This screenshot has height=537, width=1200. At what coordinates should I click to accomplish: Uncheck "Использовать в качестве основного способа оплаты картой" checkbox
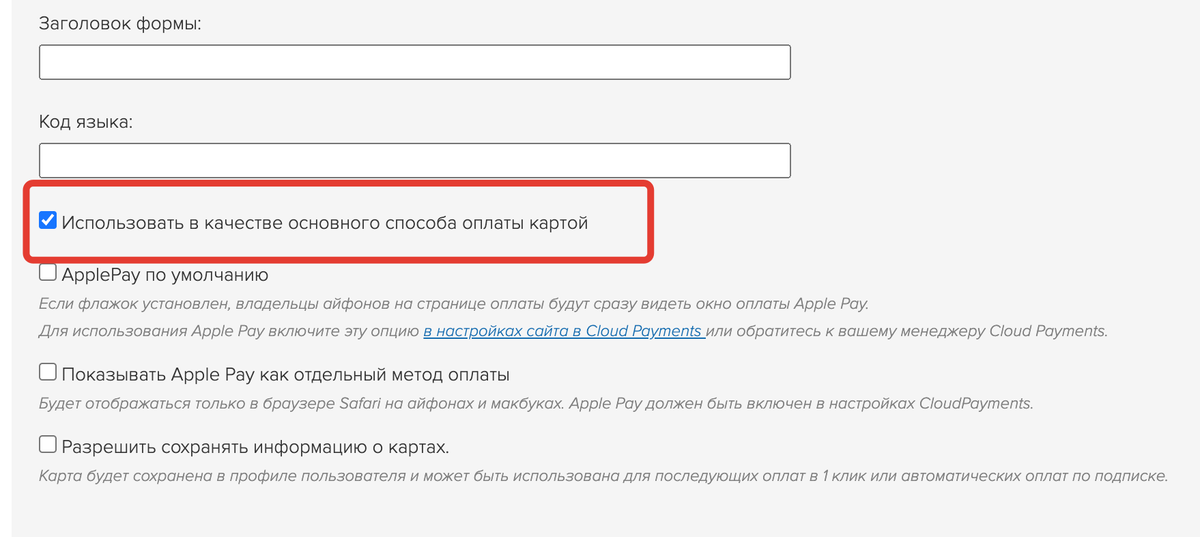coord(47,221)
